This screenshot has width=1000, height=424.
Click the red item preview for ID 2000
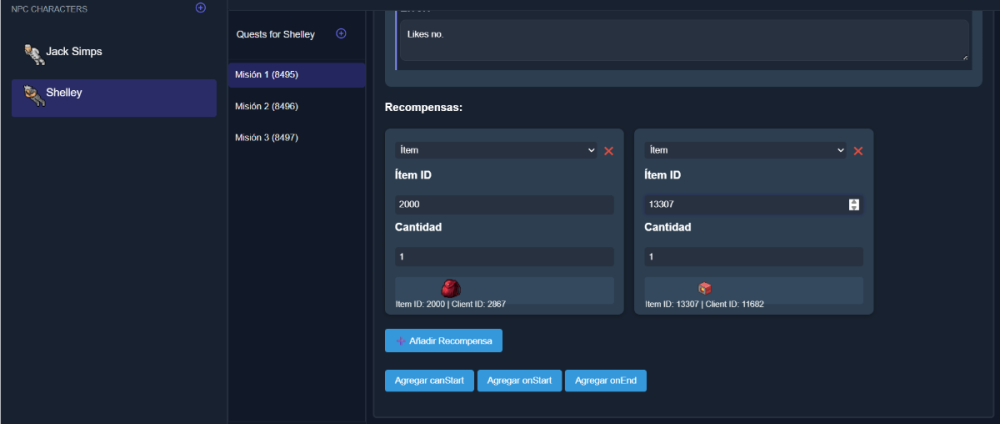pyautogui.click(x=451, y=288)
